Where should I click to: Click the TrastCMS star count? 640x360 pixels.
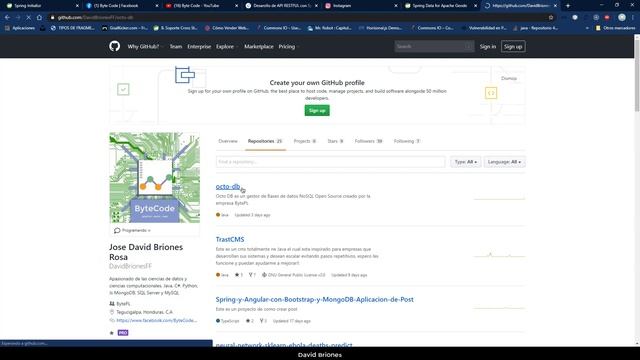click(239, 275)
